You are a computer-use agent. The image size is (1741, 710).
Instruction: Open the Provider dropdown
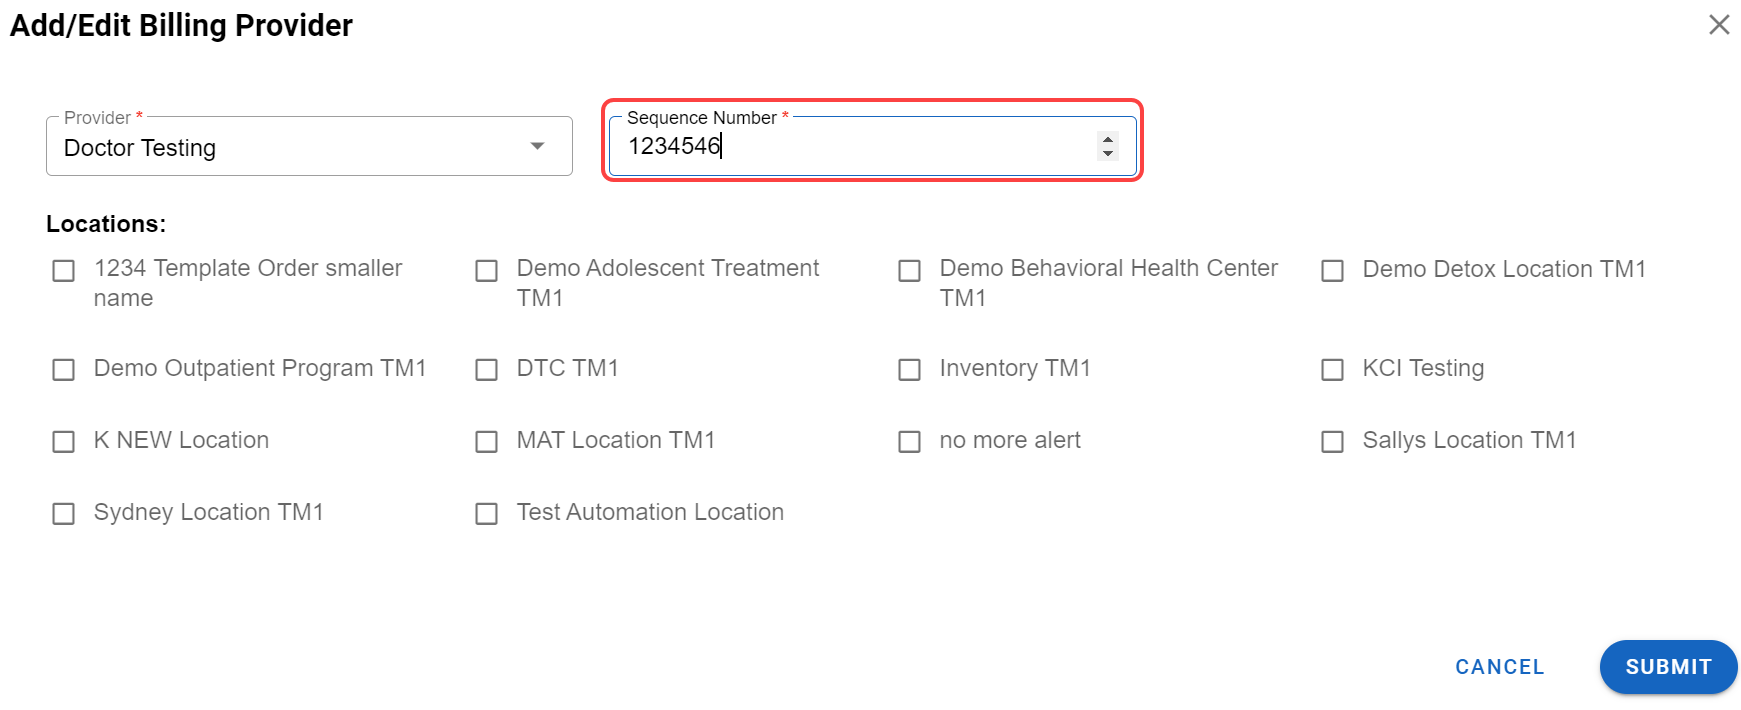309,147
